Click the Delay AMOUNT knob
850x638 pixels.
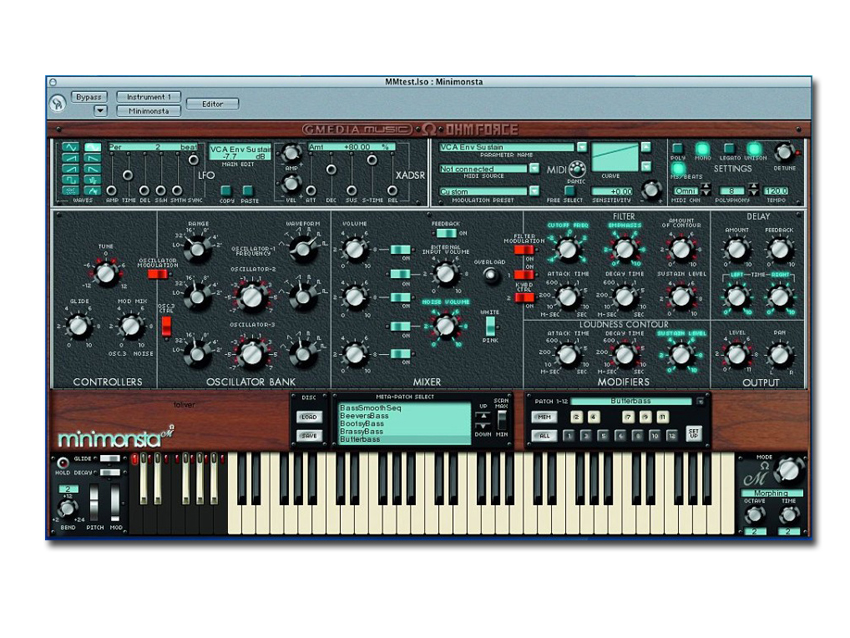tap(736, 249)
